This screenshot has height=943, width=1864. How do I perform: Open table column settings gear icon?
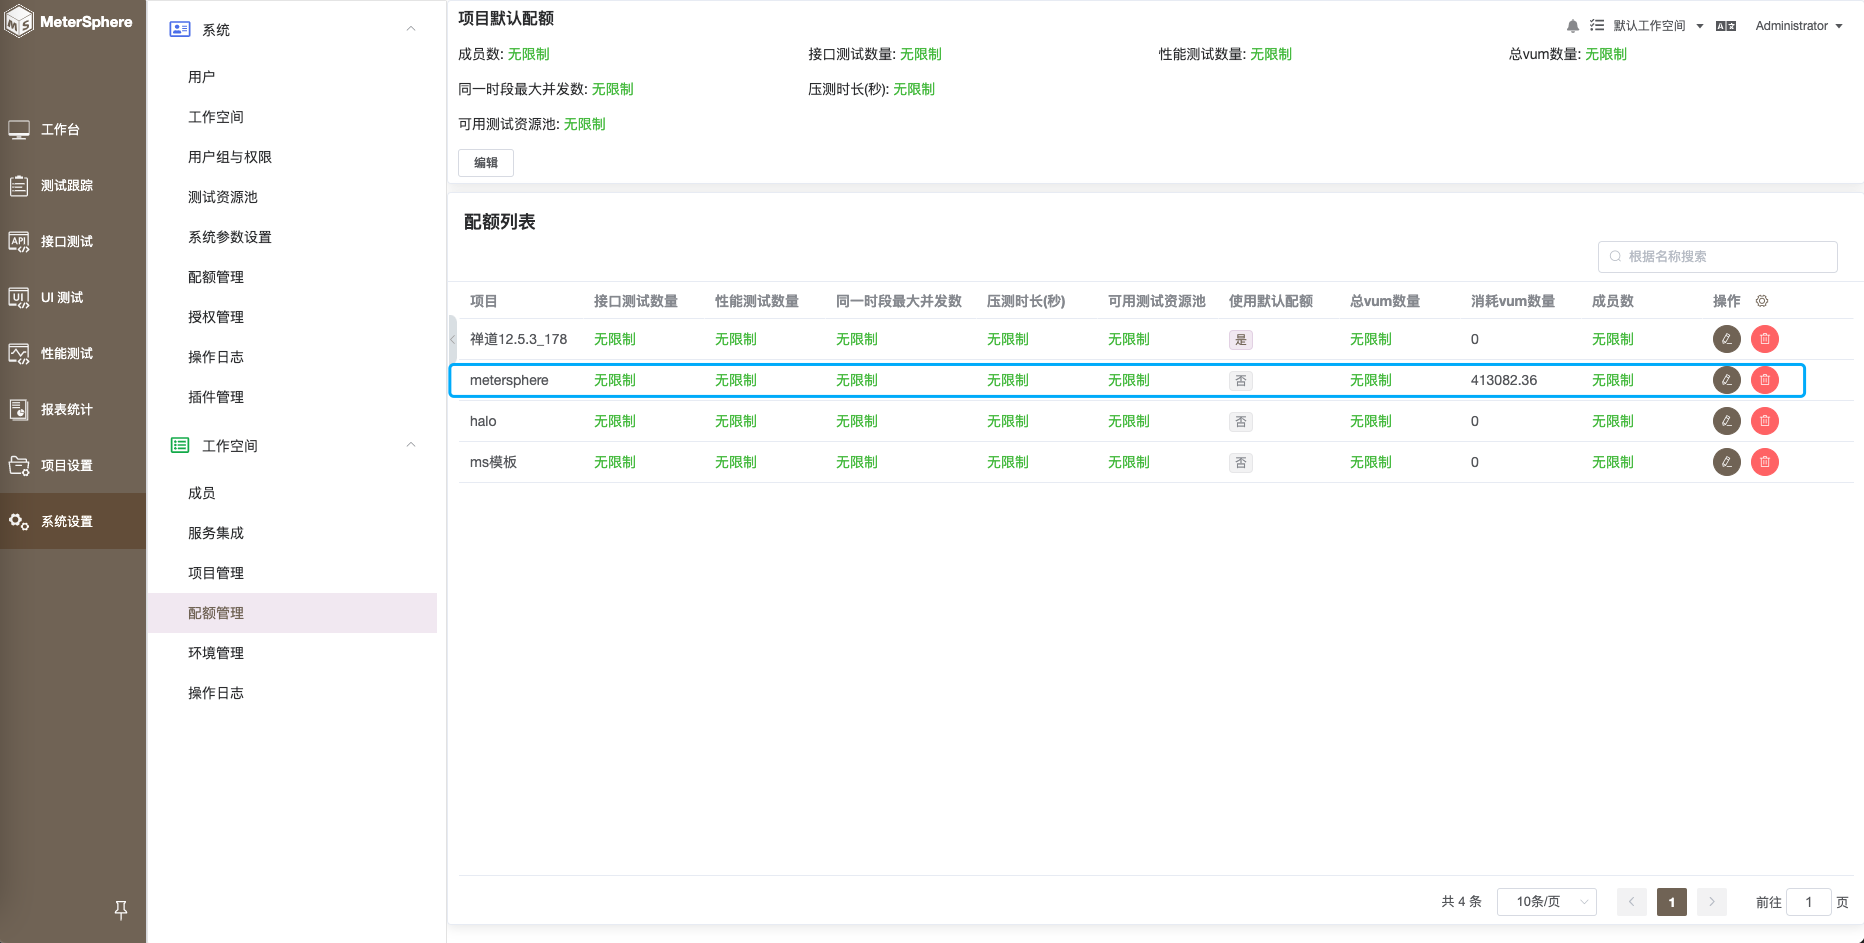pos(1762,301)
